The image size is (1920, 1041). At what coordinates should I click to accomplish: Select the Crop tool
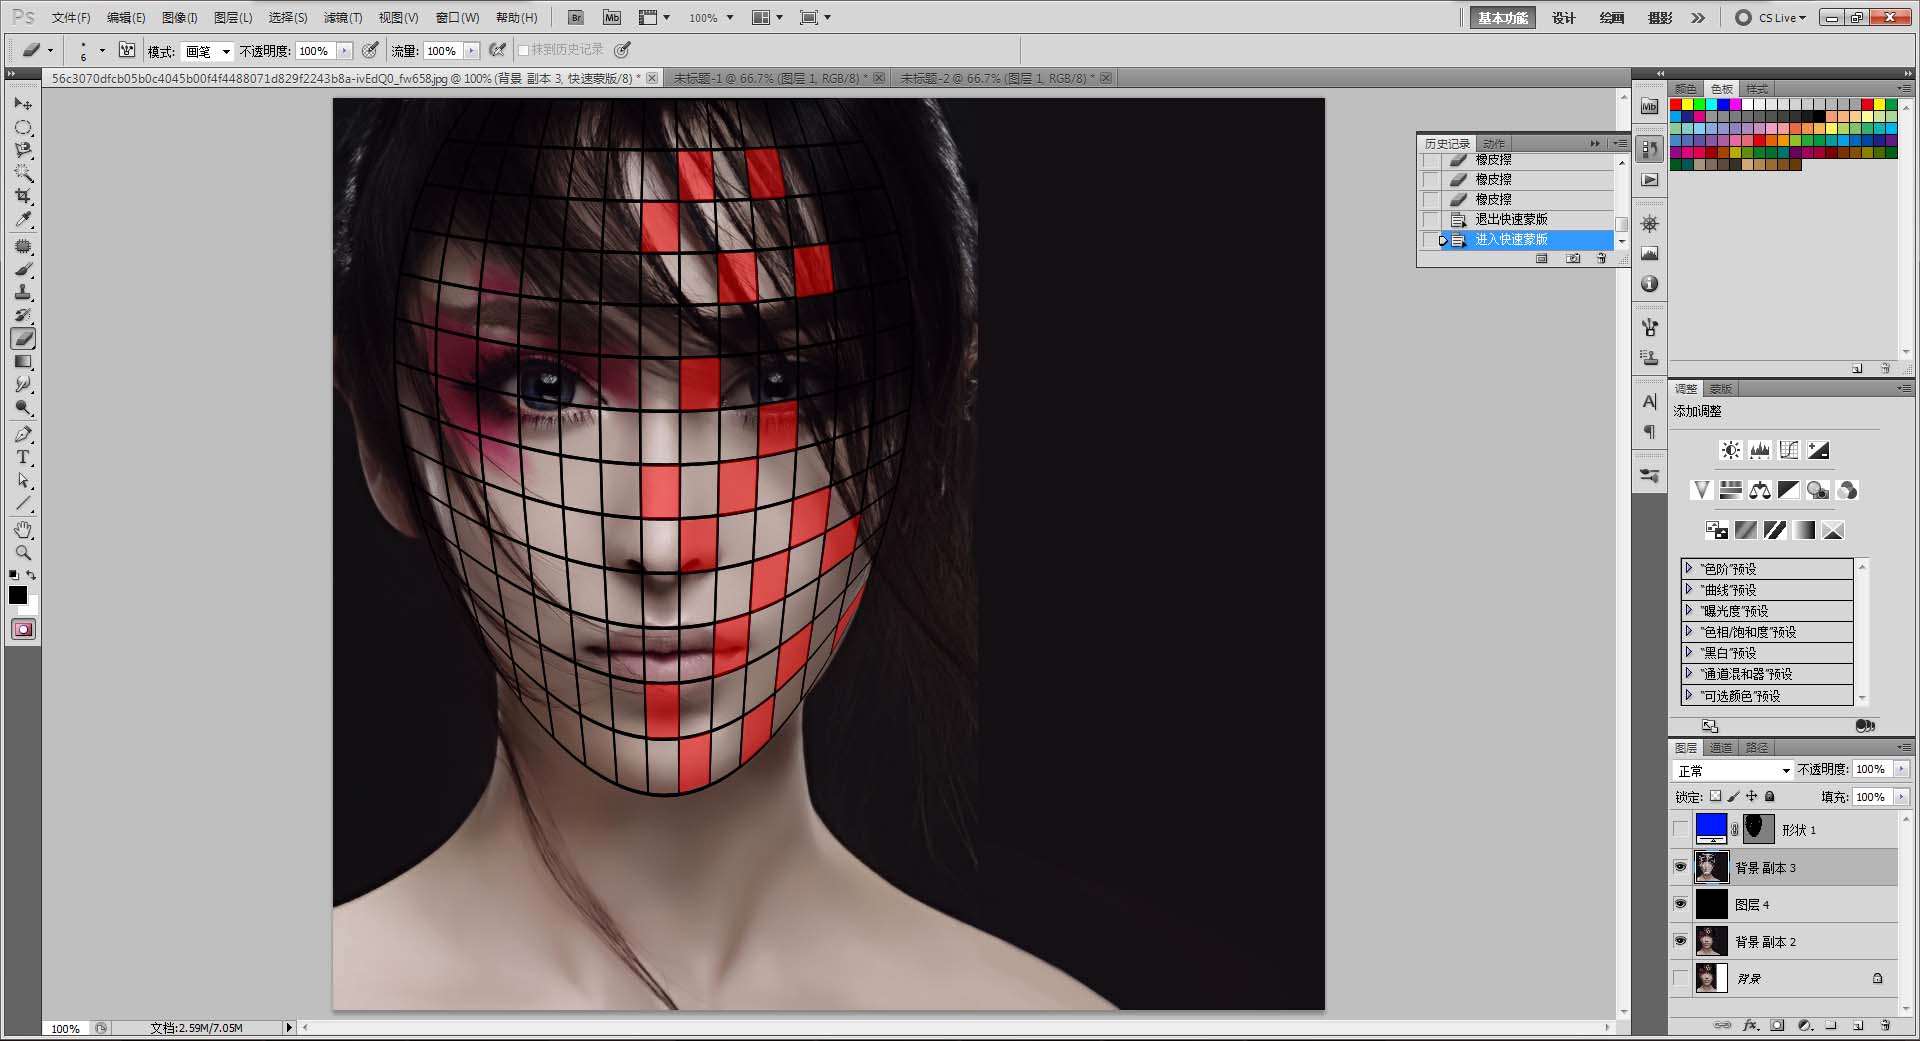pyautogui.click(x=23, y=196)
